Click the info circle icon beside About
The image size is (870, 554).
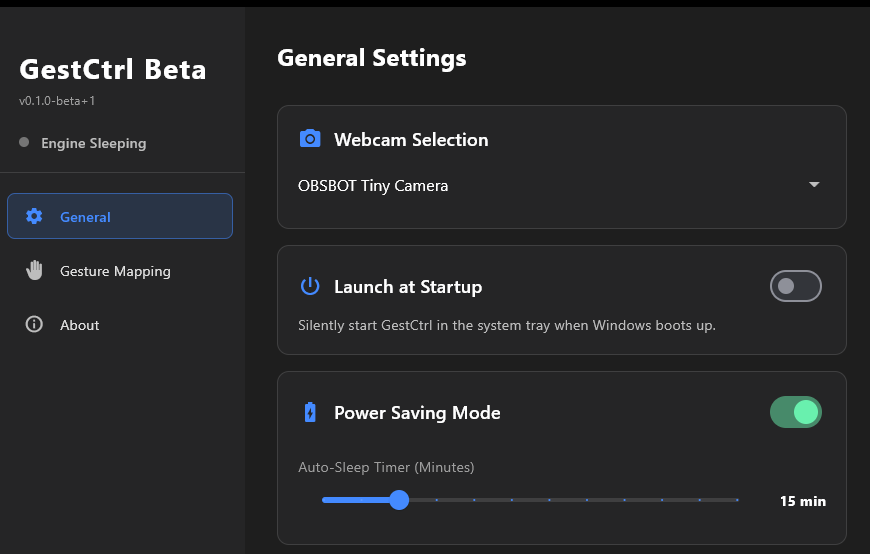(34, 324)
